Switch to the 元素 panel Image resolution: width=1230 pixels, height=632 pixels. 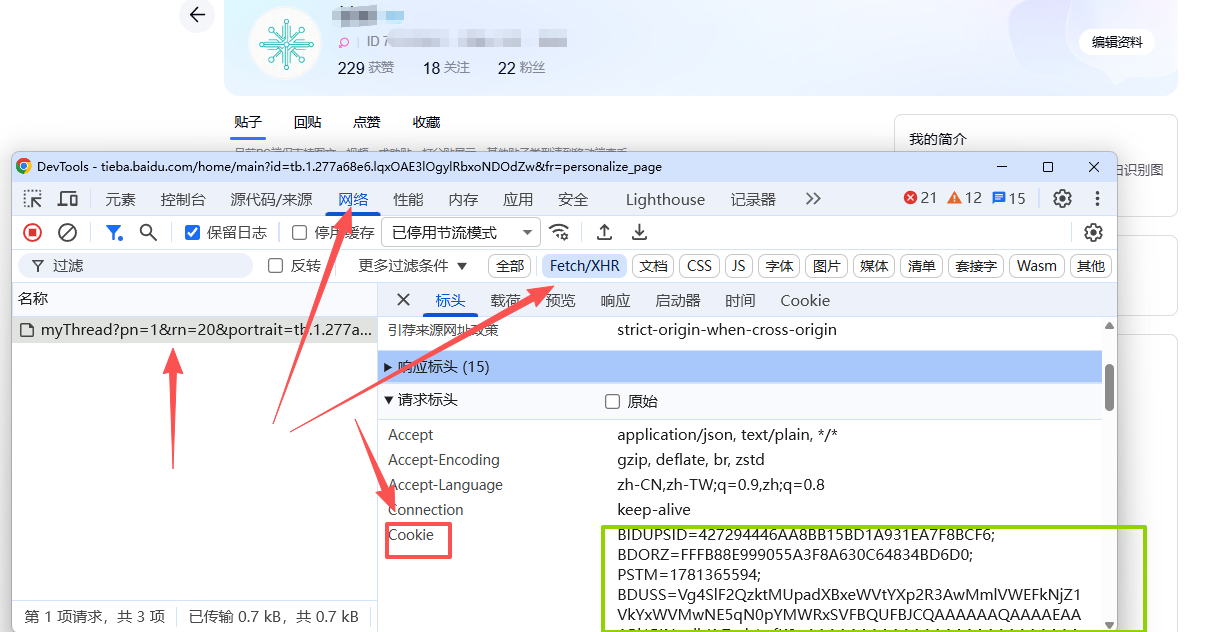pyautogui.click(x=121, y=199)
